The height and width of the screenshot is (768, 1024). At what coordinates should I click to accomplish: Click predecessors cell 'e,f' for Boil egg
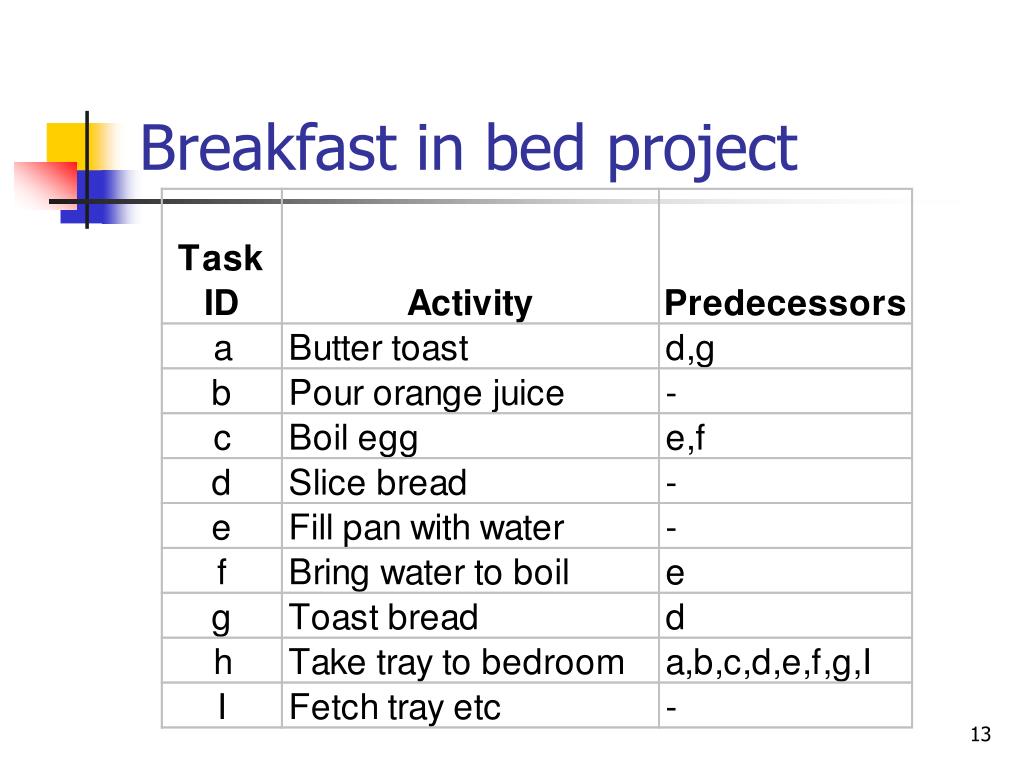pos(785,437)
